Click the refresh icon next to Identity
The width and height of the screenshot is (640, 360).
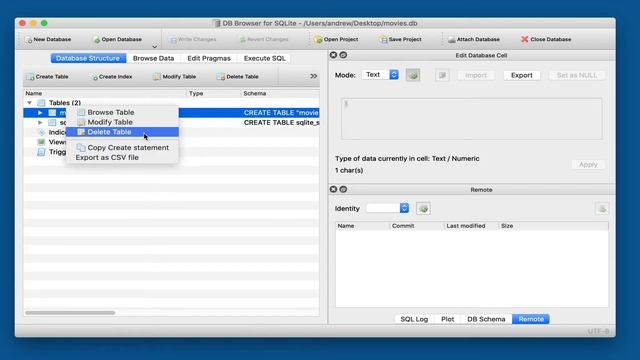(x=423, y=209)
